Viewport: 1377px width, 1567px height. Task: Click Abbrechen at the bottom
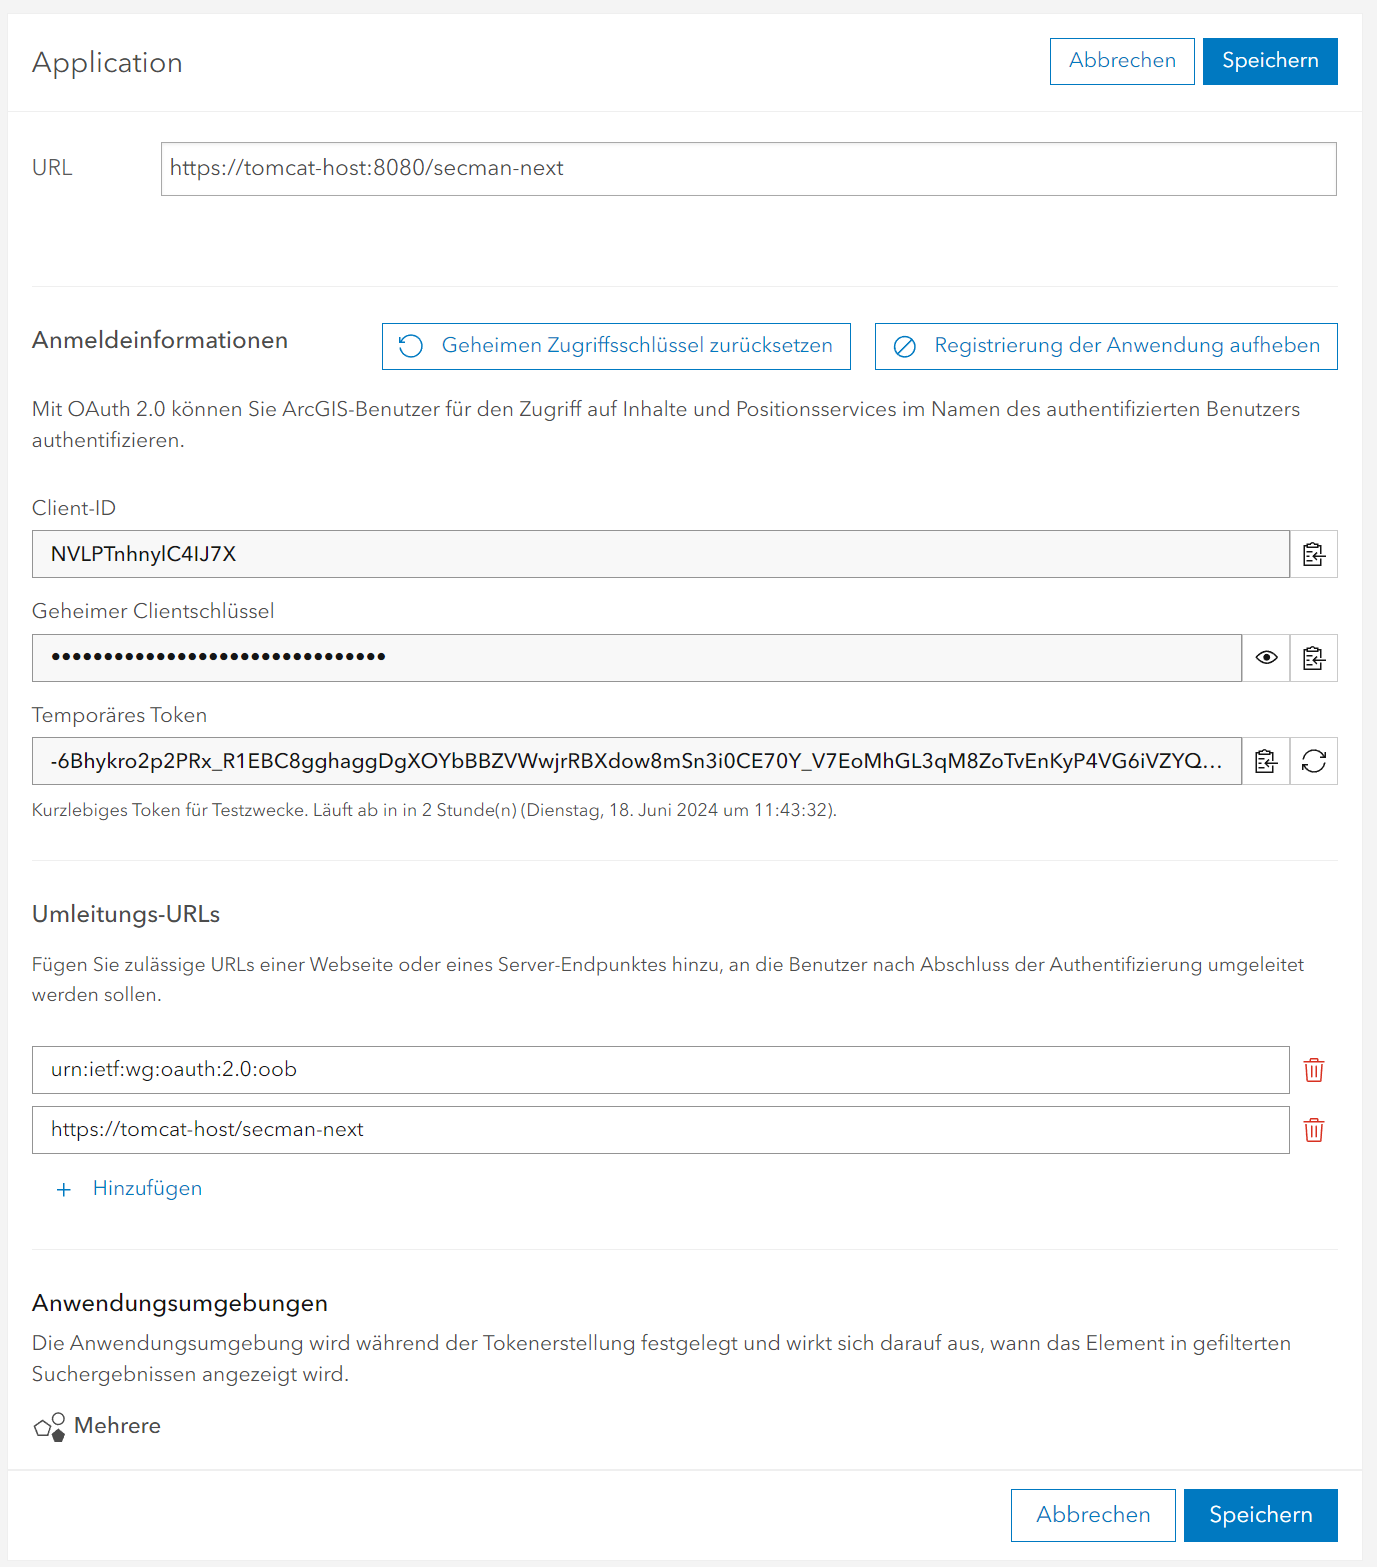click(1093, 1515)
